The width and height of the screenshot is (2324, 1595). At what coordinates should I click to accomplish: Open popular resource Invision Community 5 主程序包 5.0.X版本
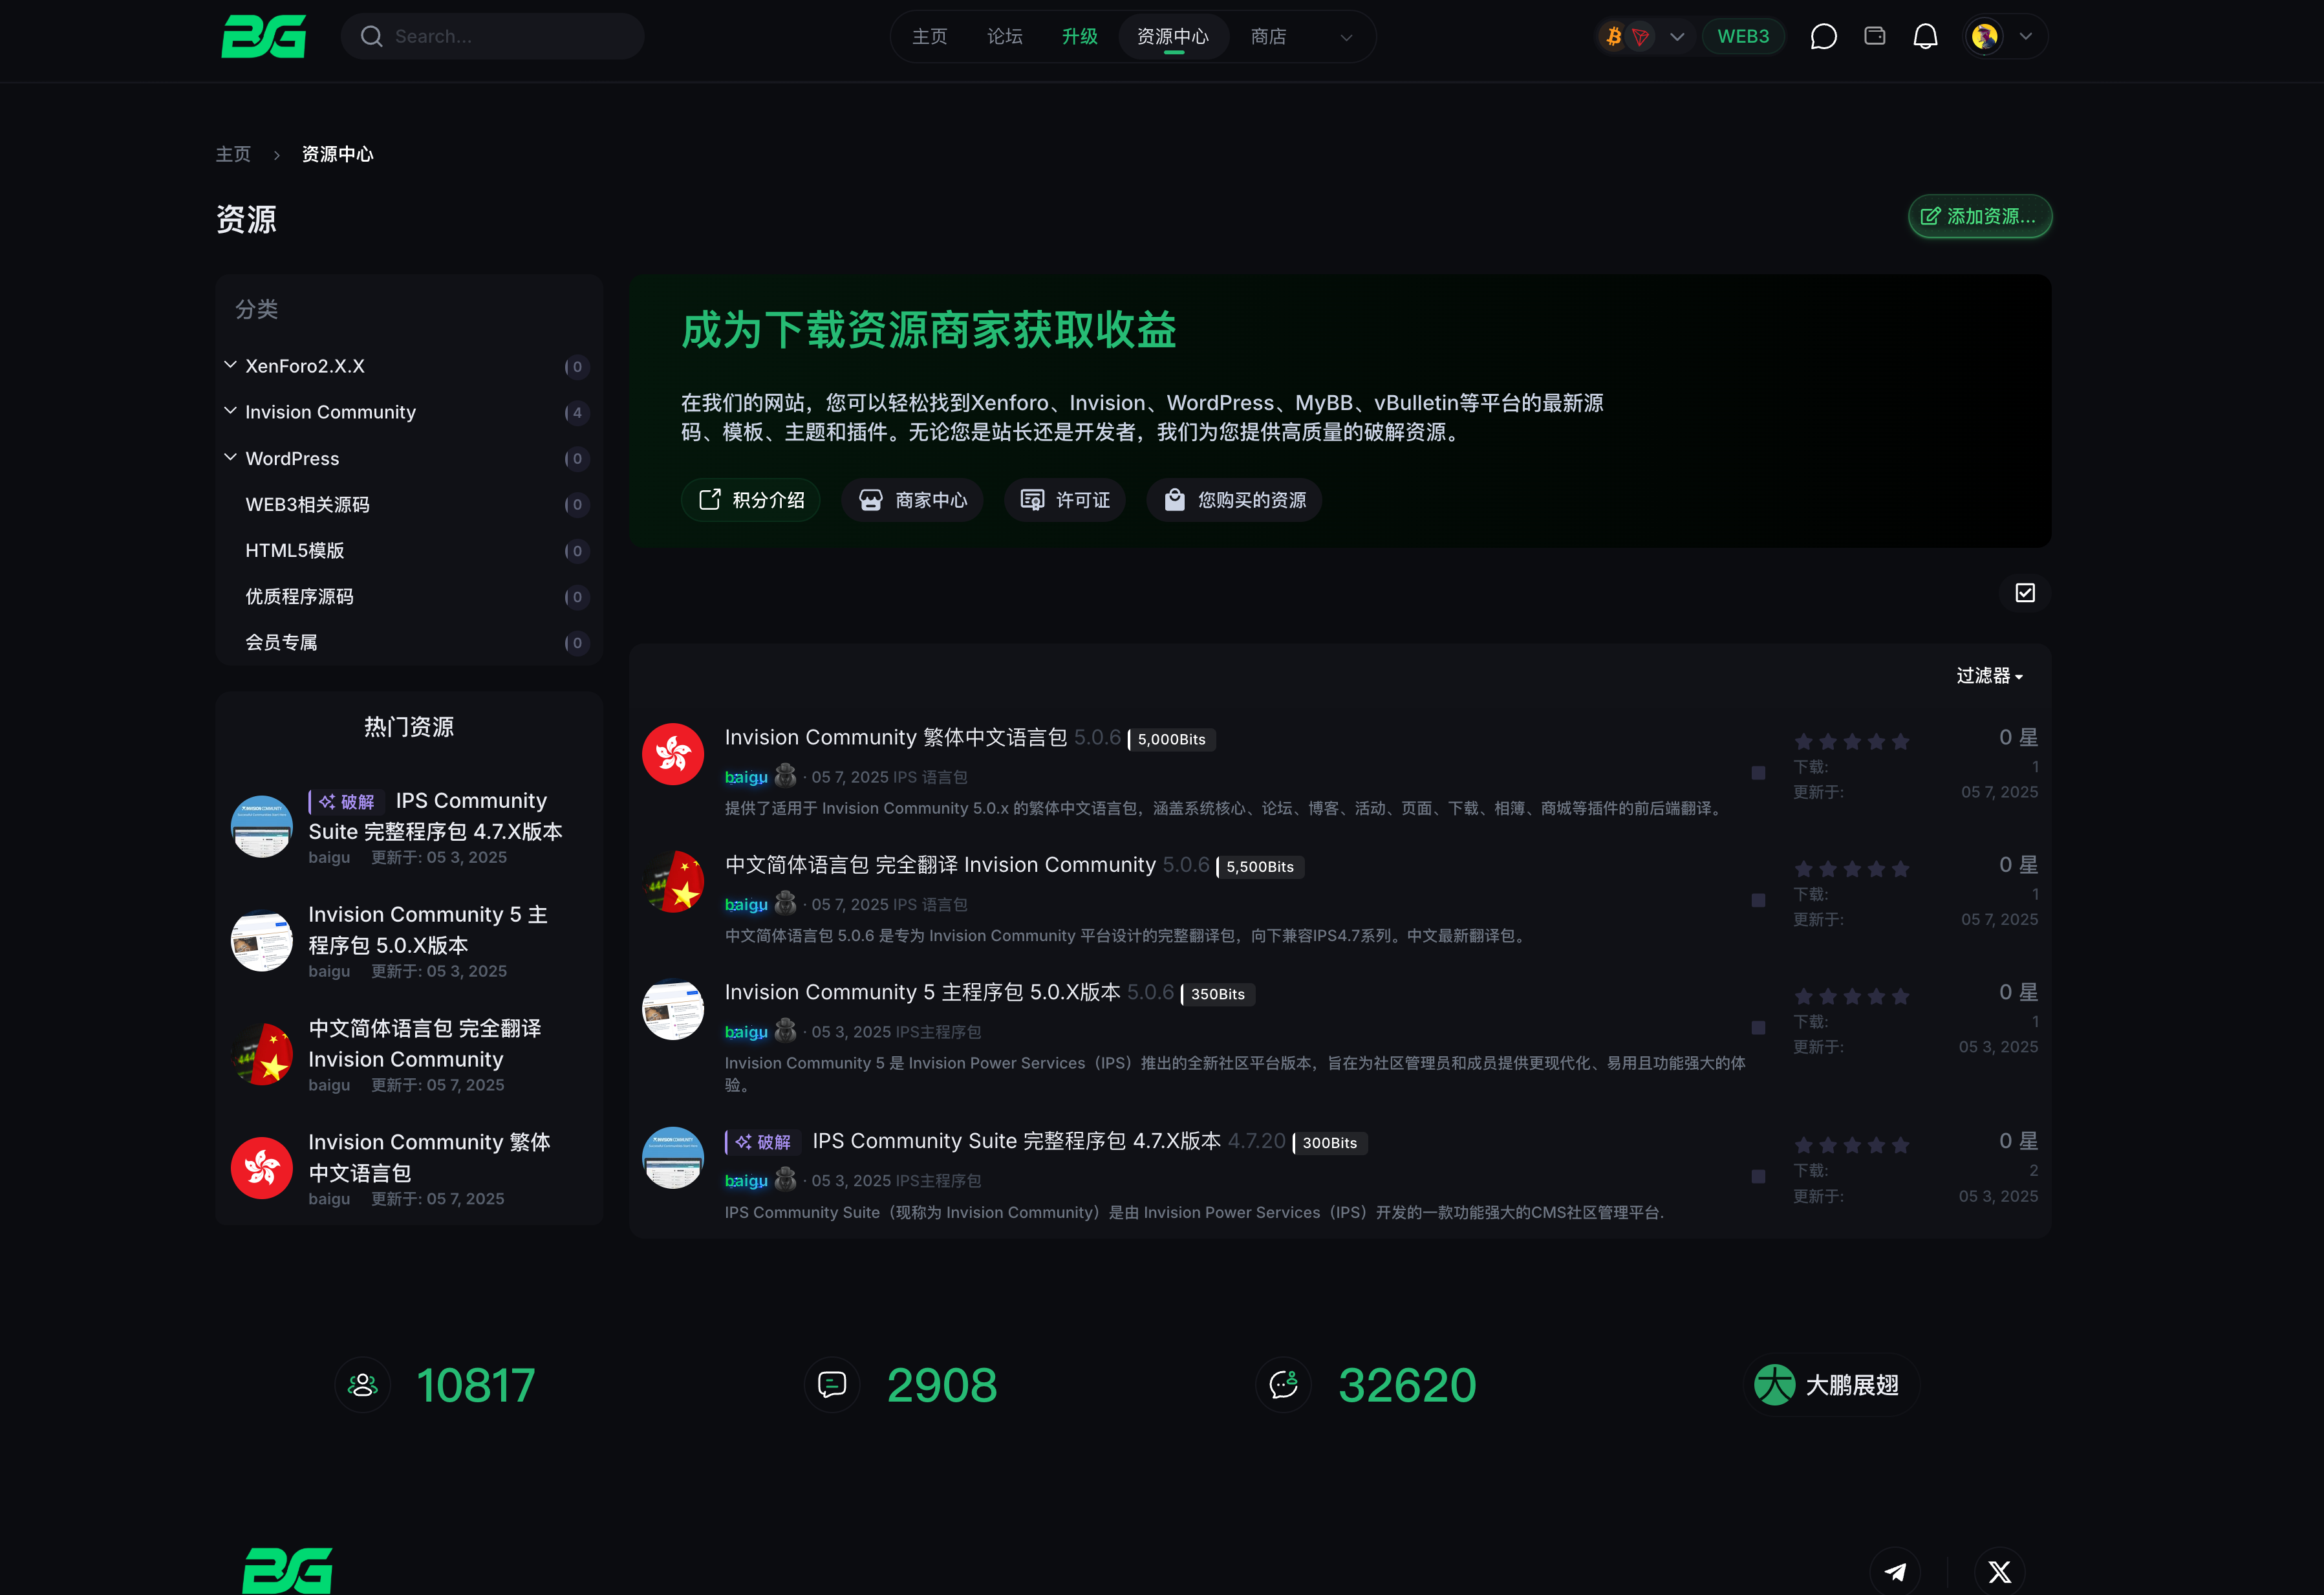428,930
